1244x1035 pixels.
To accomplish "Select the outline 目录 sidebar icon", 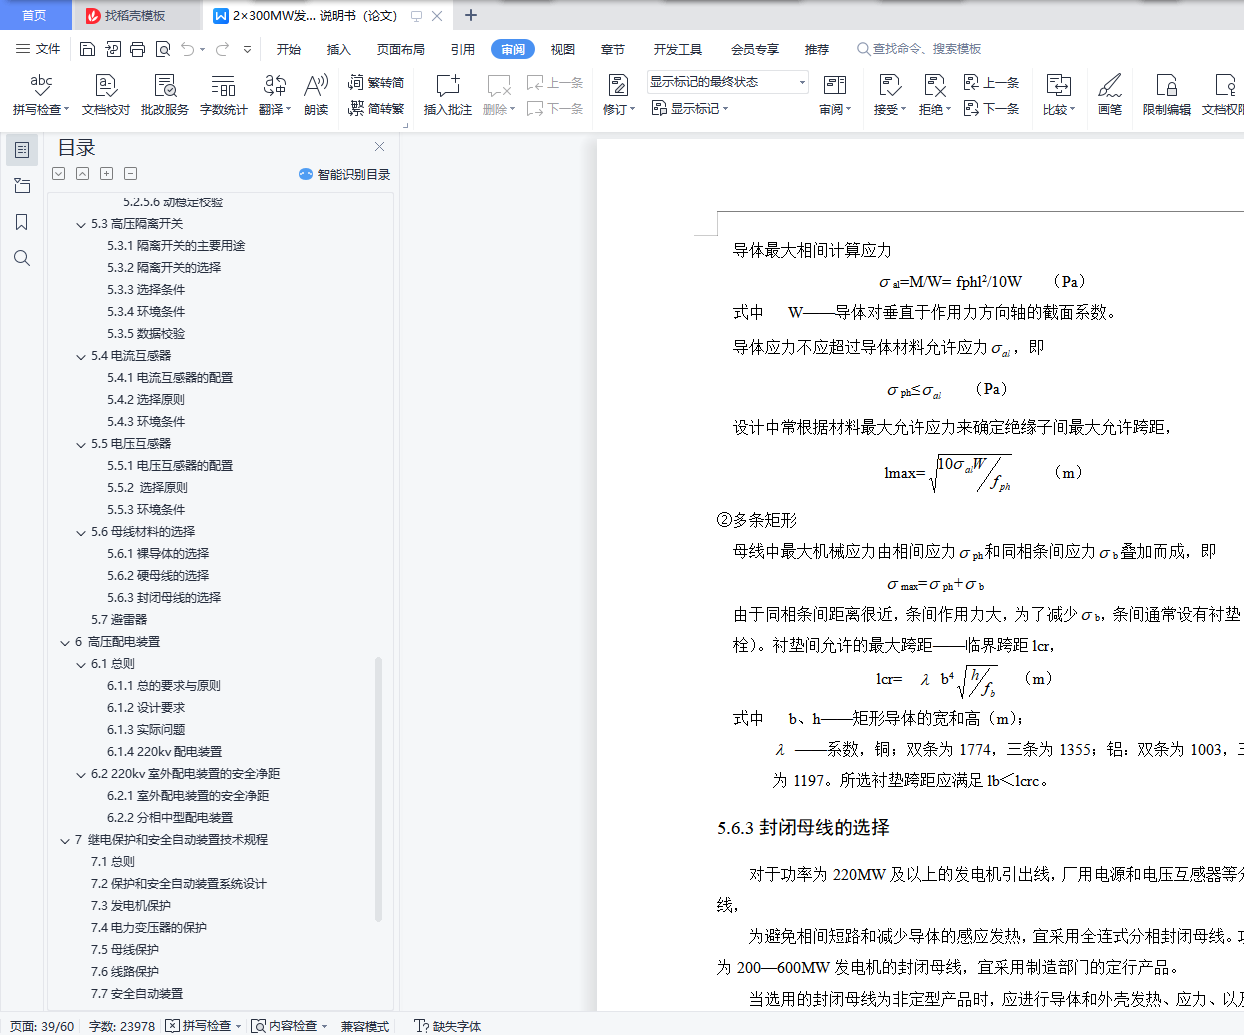I will [22, 150].
